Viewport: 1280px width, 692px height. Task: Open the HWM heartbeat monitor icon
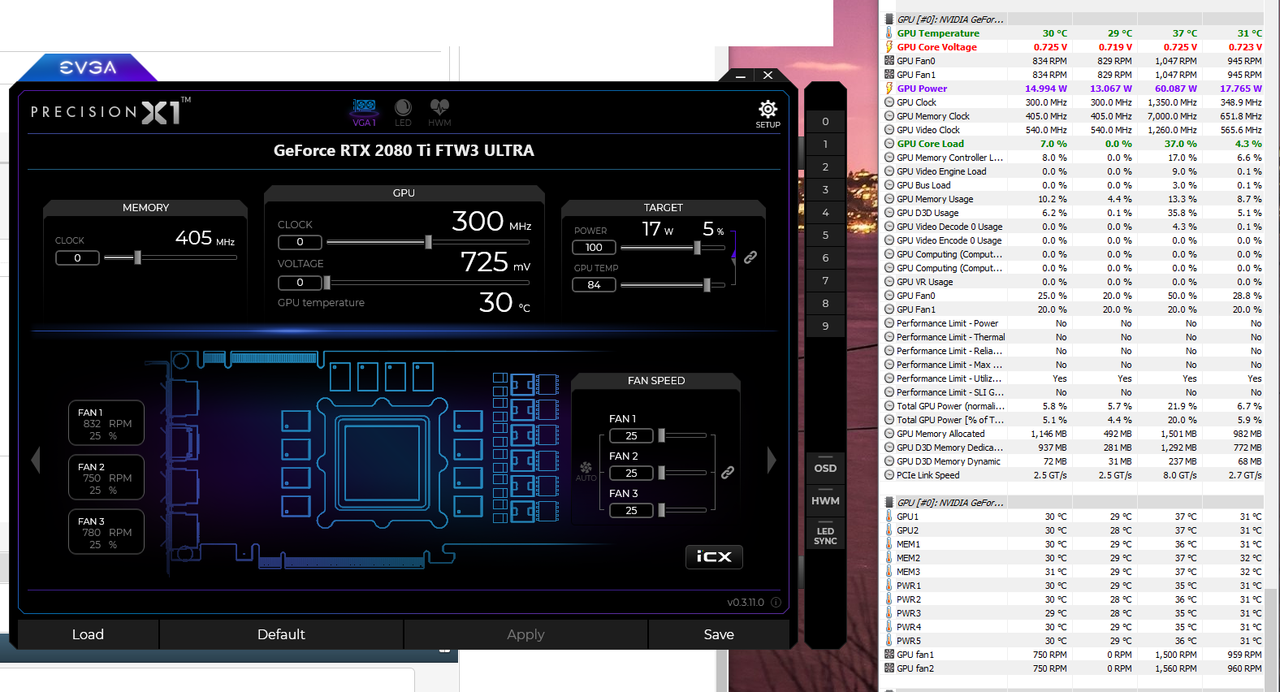[440, 111]
